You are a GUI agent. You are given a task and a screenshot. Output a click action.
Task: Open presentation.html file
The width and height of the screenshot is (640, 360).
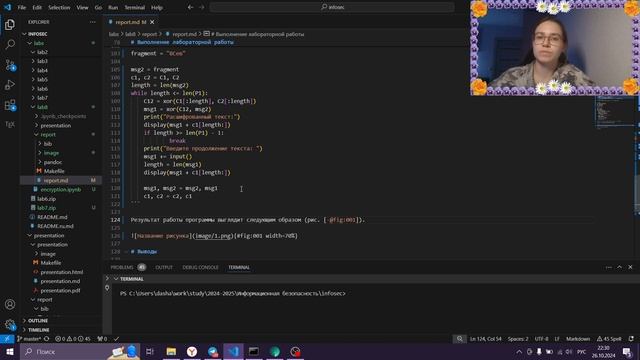tap(61, 272)
